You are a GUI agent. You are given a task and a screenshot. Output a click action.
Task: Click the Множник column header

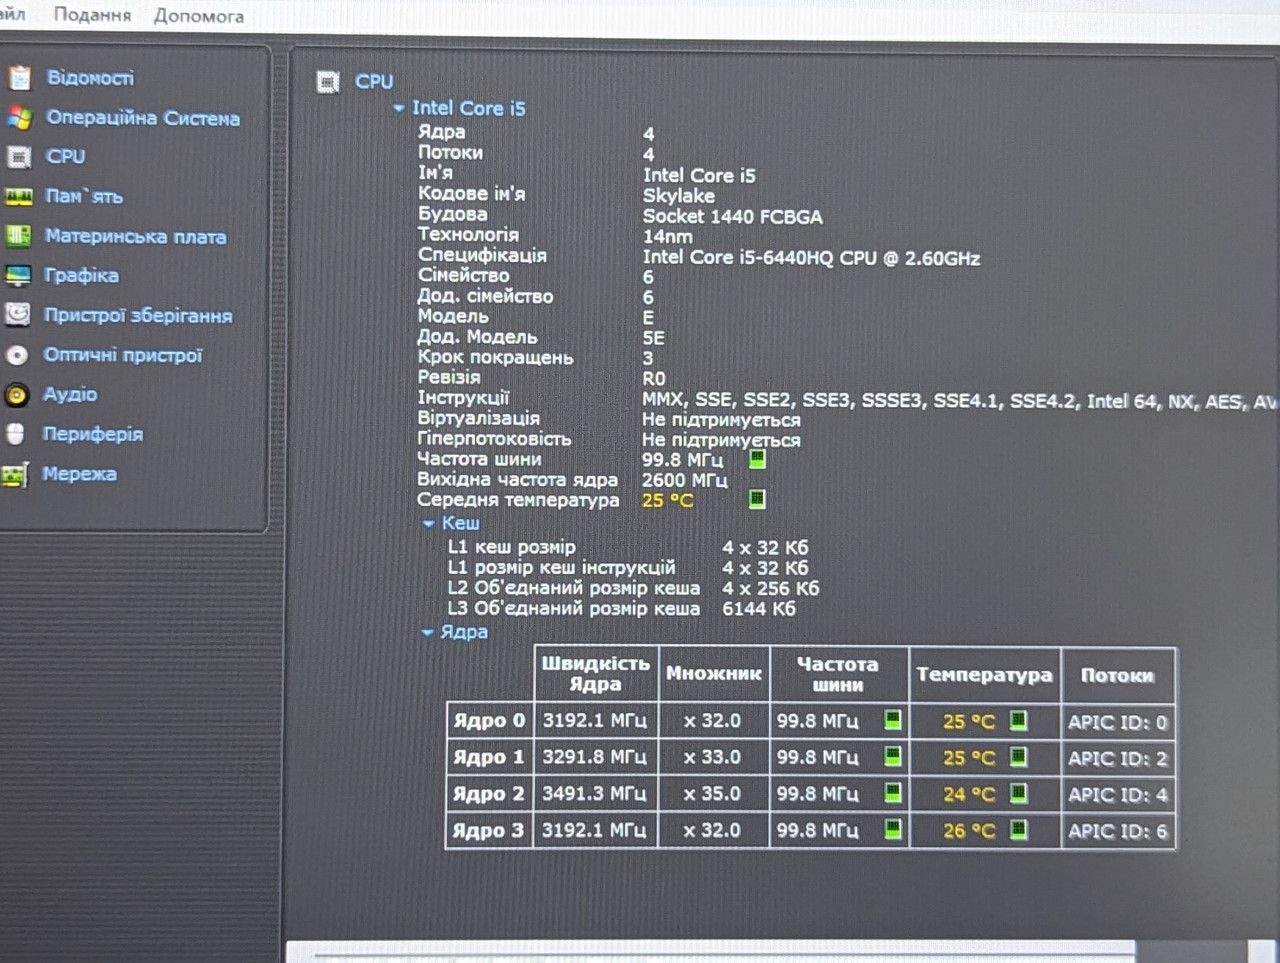tap(714, 674)
